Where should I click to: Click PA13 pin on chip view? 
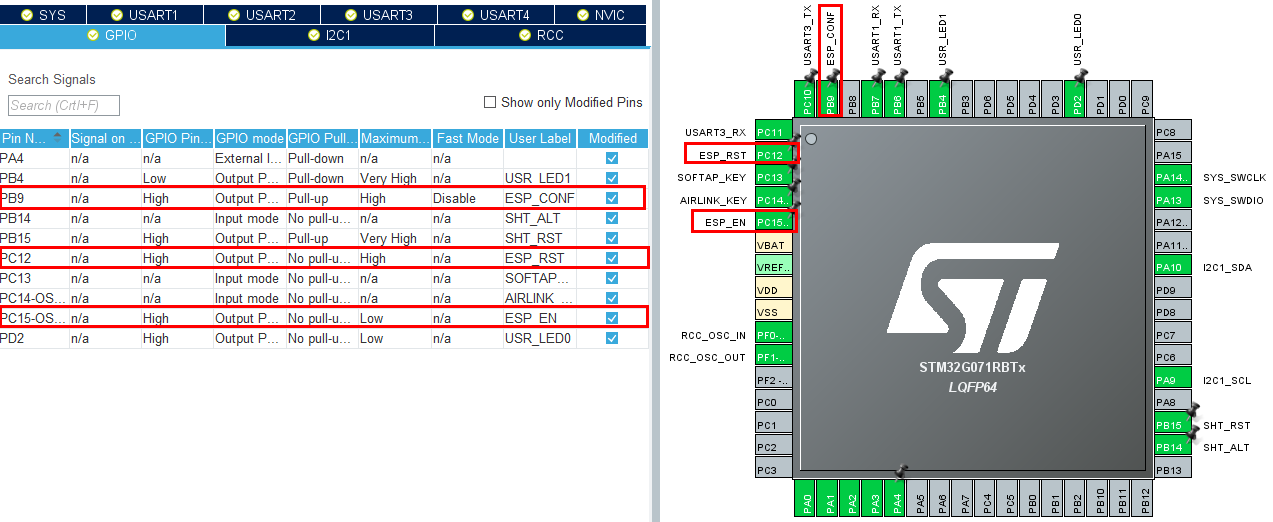click(x=1172, y=200)
